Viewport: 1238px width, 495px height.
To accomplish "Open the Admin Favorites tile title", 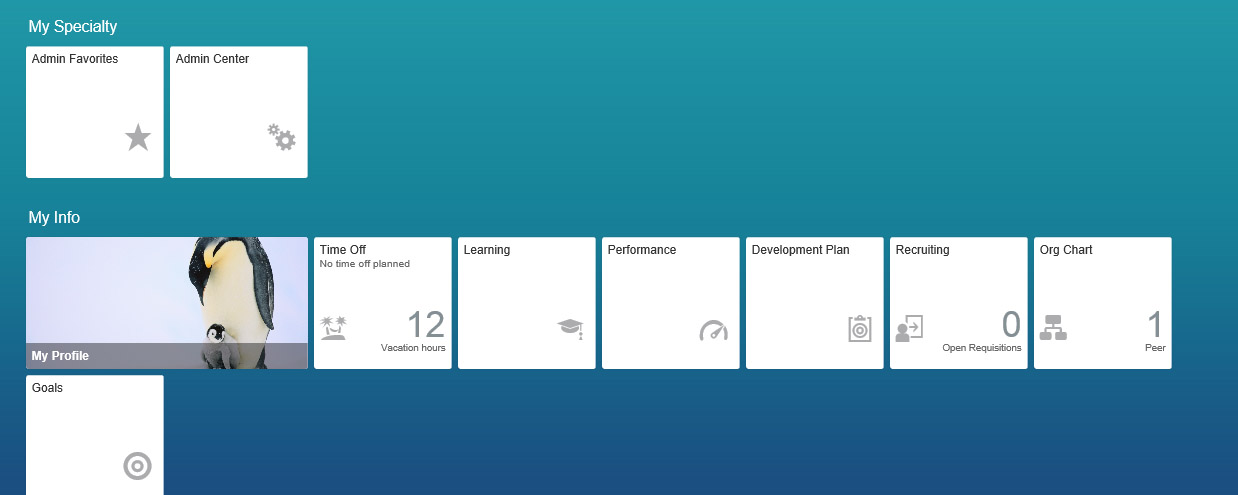I will click(75, 59).
